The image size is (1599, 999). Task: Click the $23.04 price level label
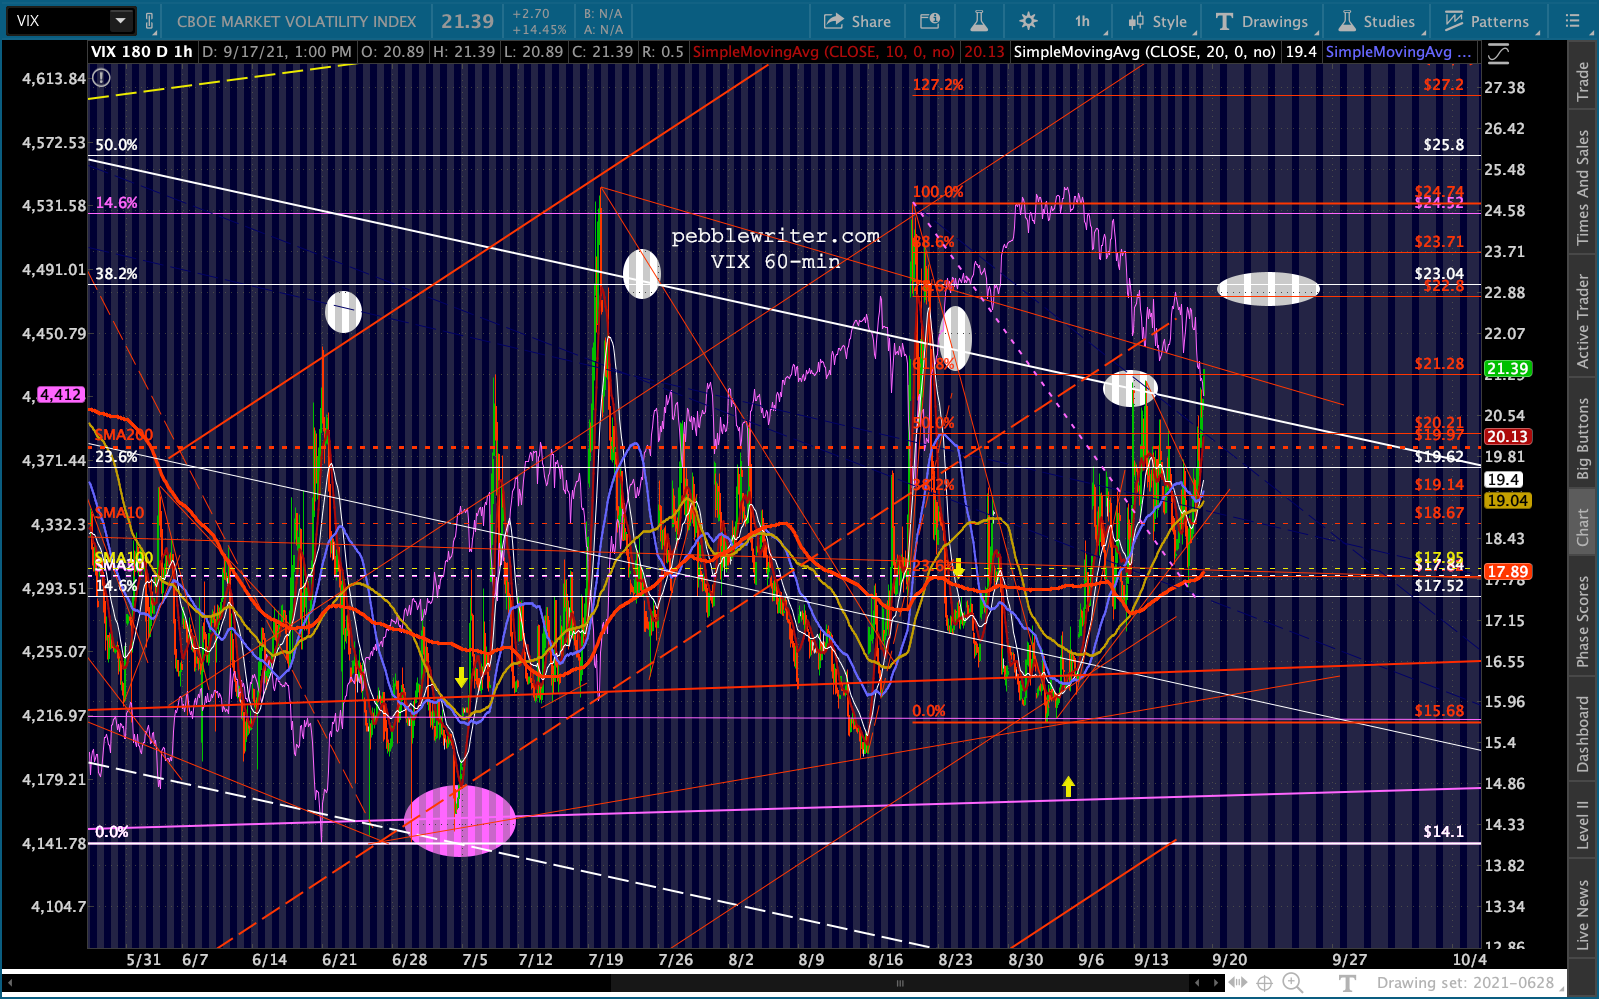tap(1439, 273)
